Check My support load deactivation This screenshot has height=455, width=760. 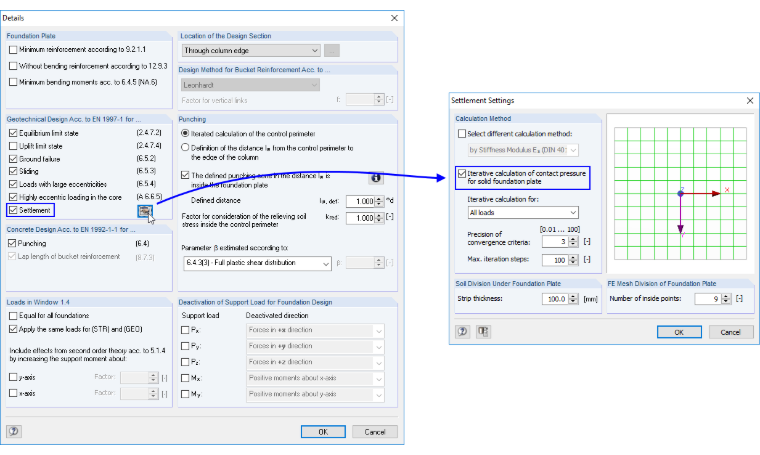click(185, 394)
